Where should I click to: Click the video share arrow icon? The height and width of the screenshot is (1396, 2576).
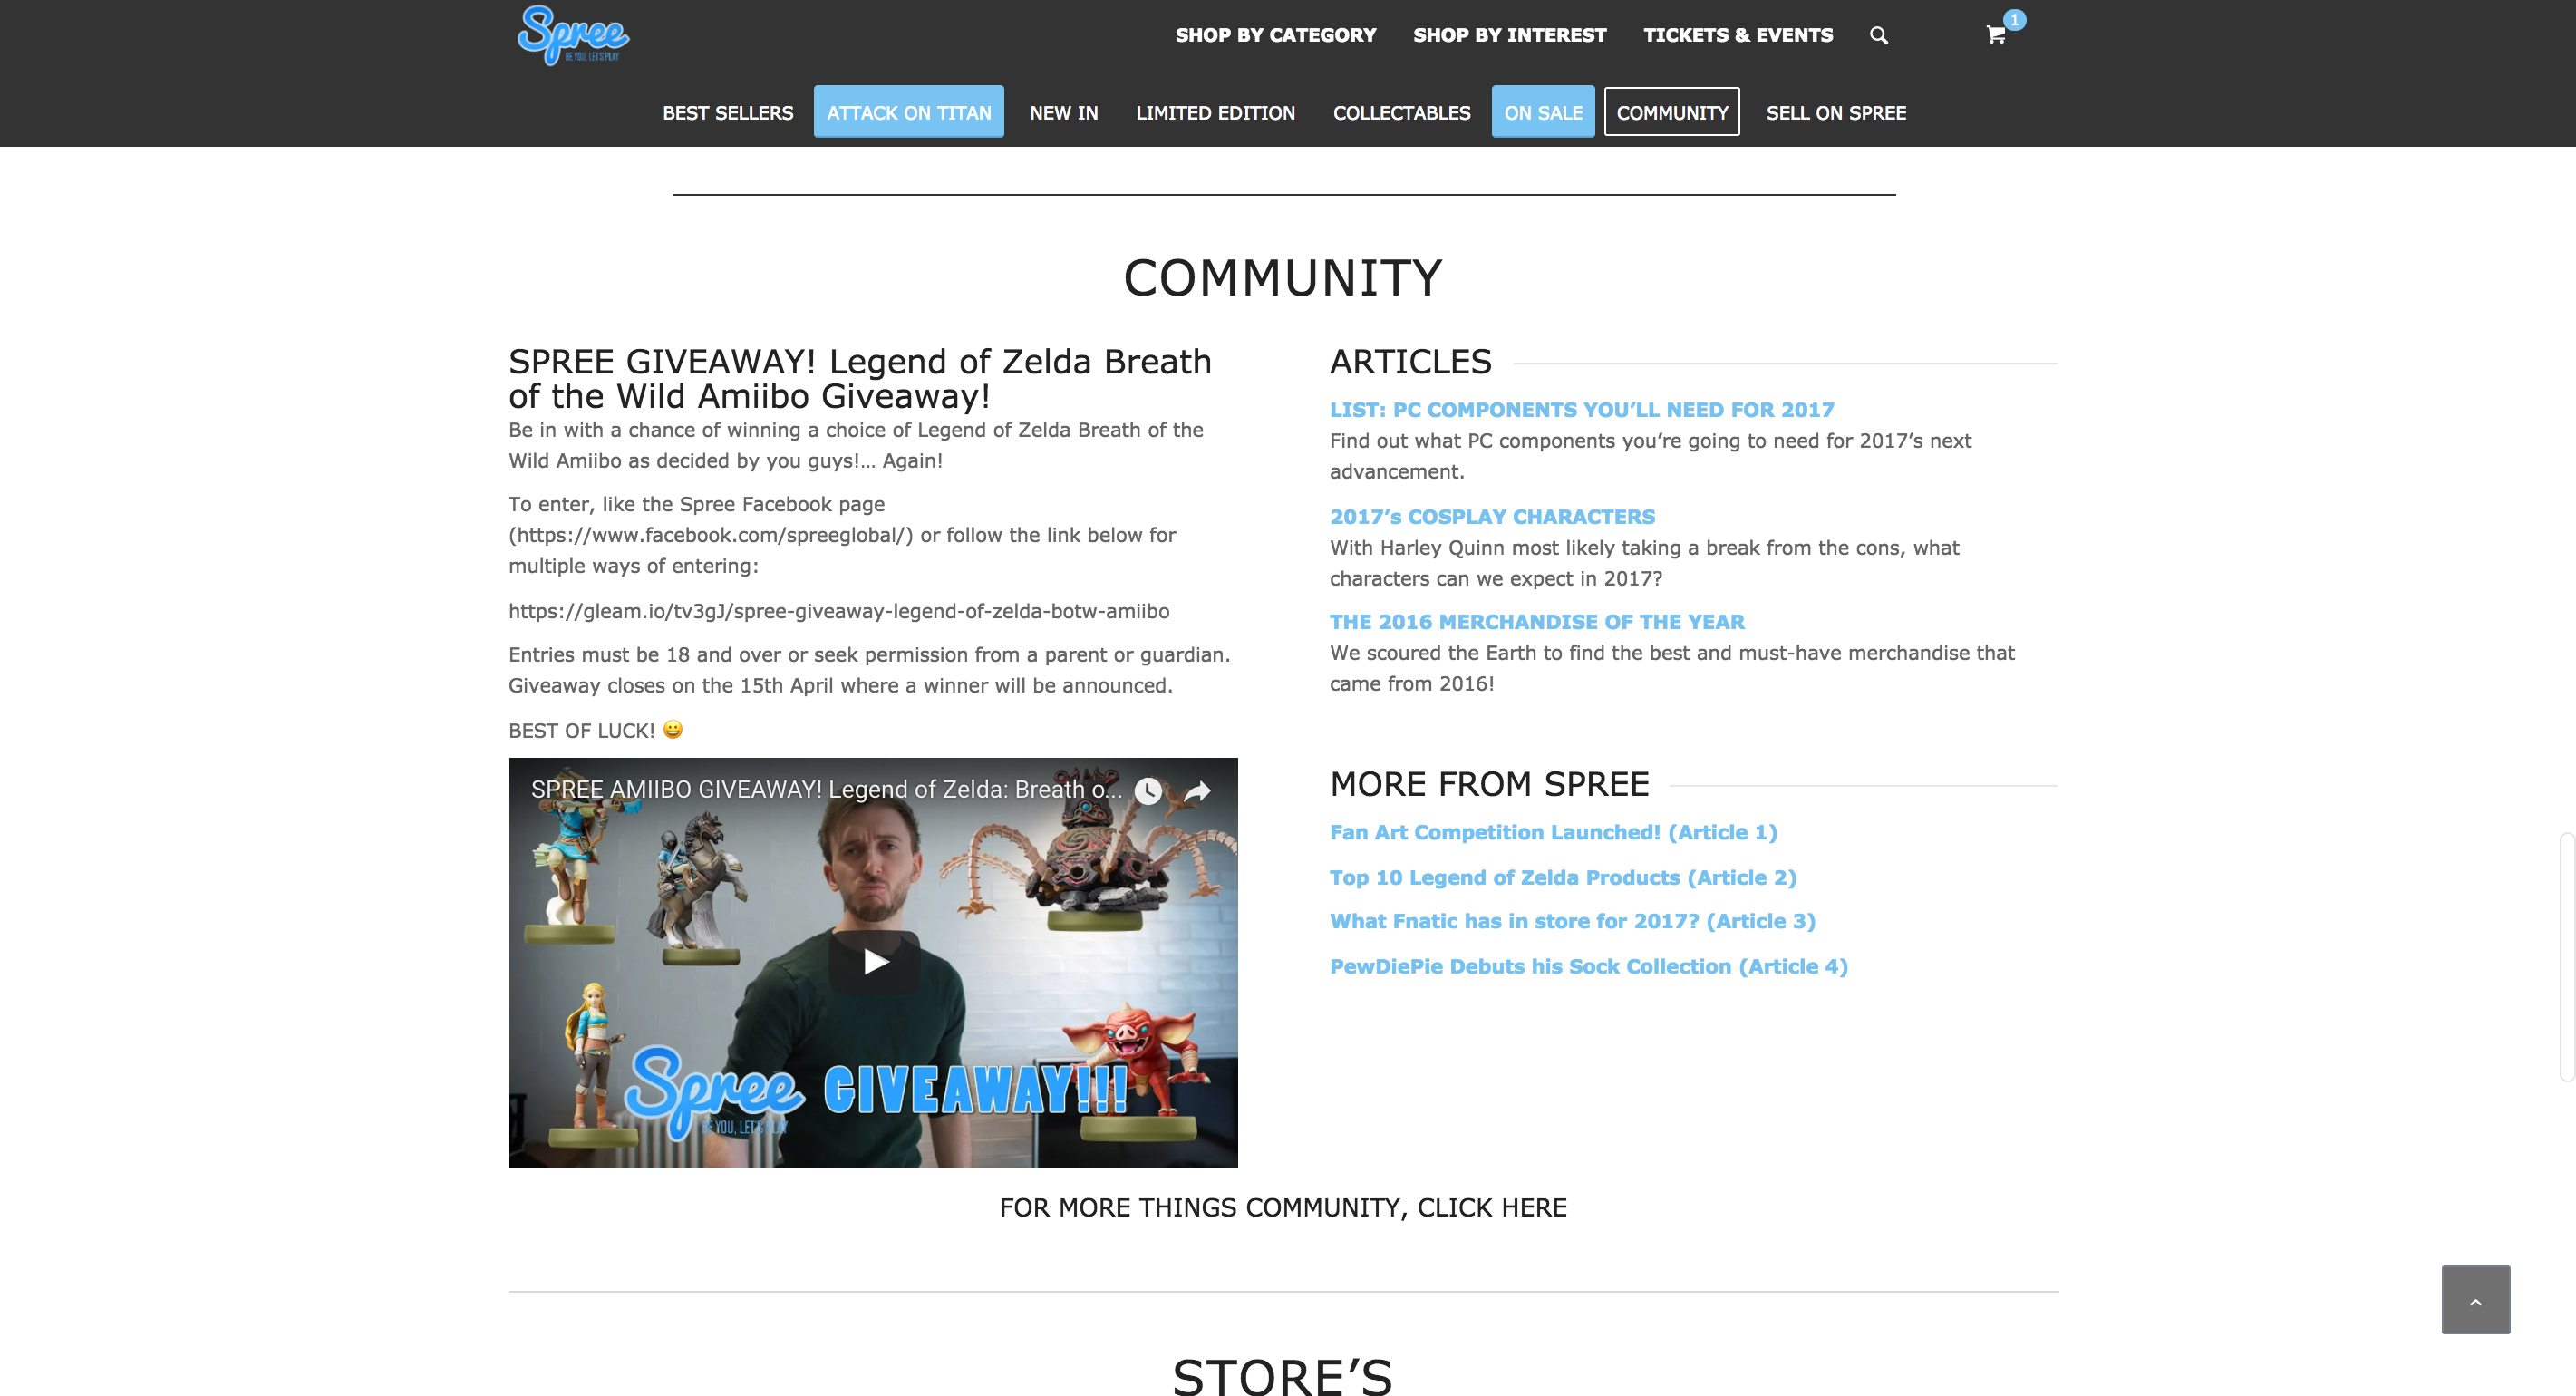(1197, 791)
